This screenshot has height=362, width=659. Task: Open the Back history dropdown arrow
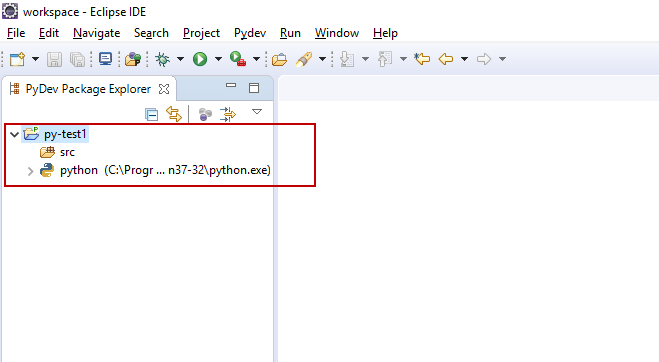464,59
